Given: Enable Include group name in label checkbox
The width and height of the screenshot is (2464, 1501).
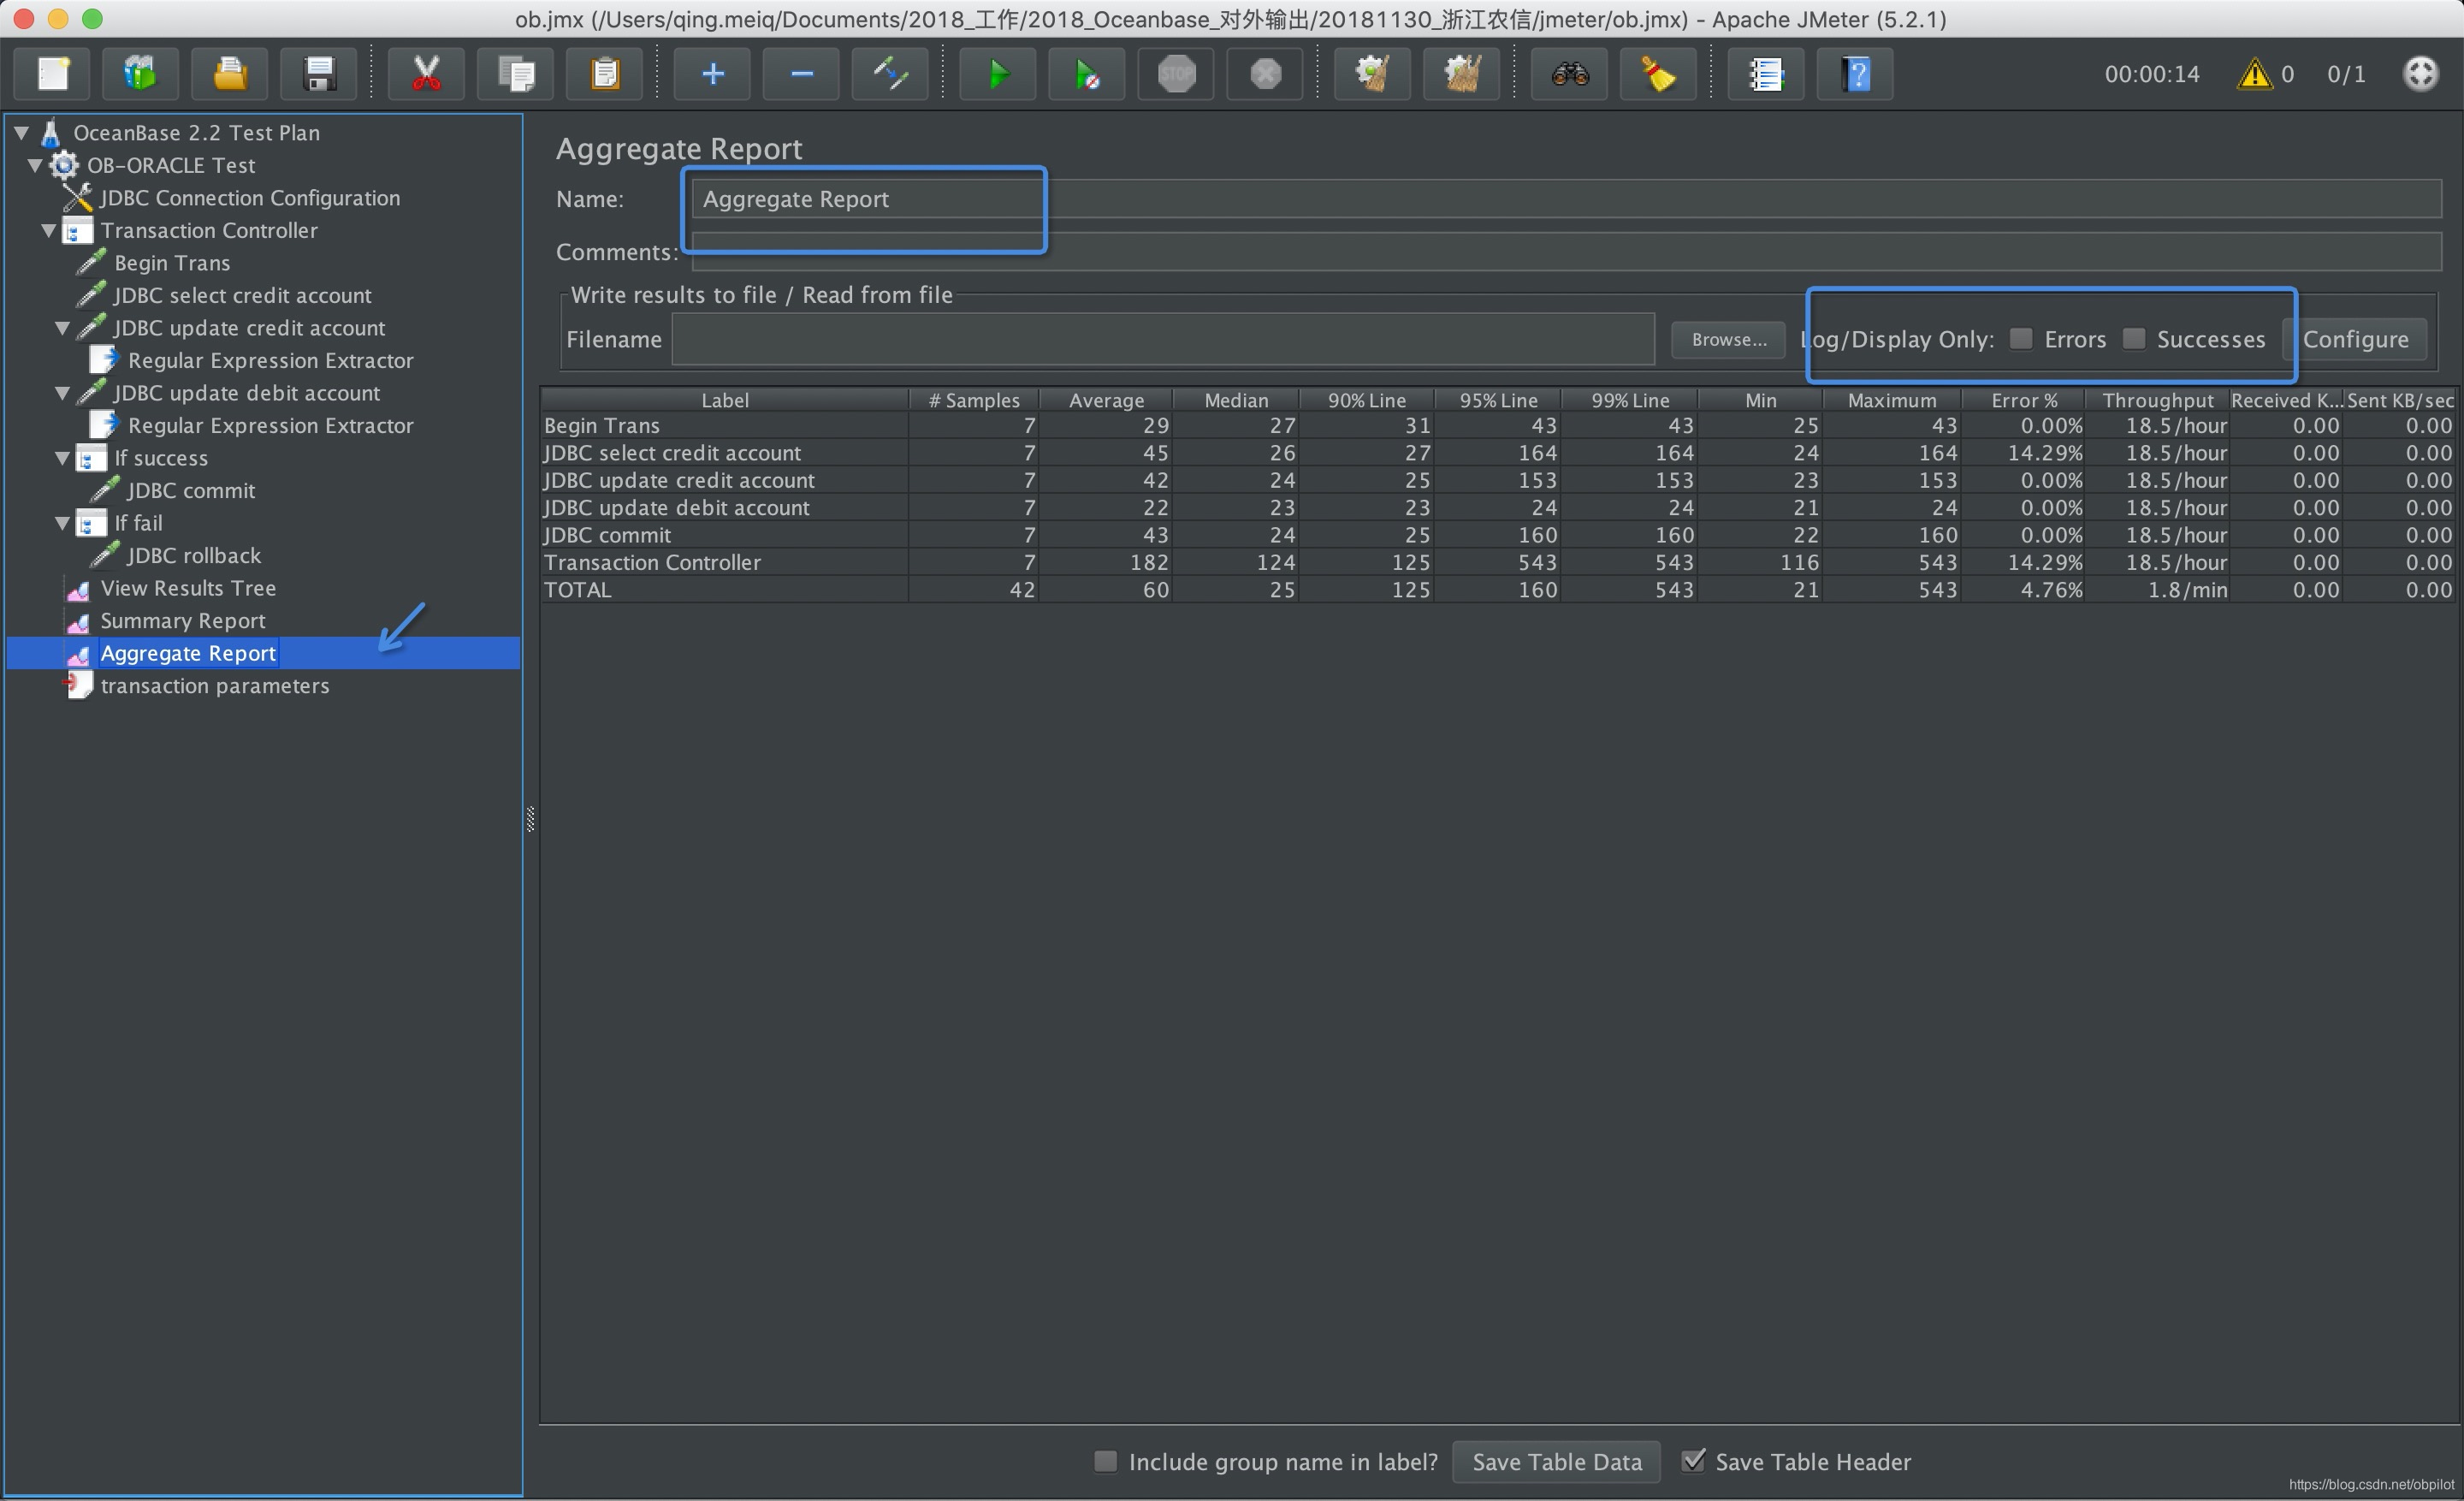Looking at the screenshot, I should (x=1105, y=1461).
